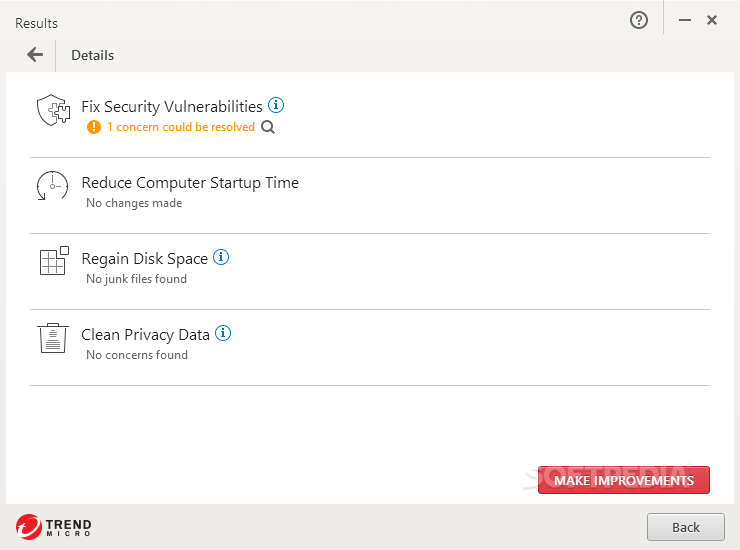Click the orange warning exclamation icon
Screen dimensions: 740x550
click(94, 127)
